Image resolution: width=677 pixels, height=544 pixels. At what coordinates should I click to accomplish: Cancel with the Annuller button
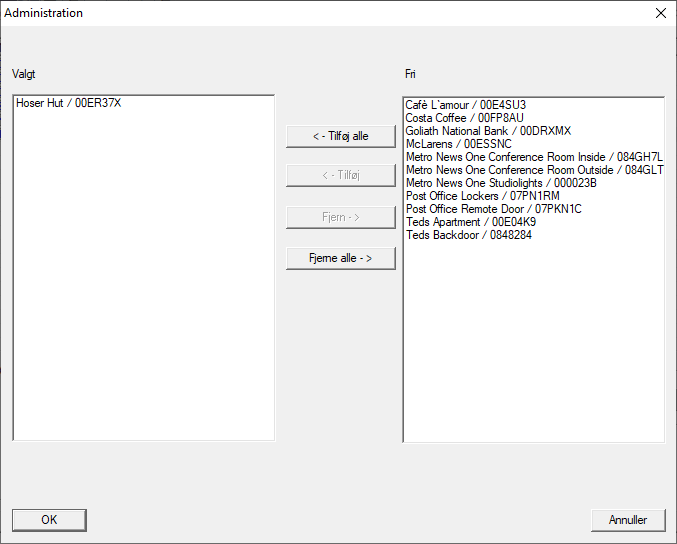coord(628,520)
